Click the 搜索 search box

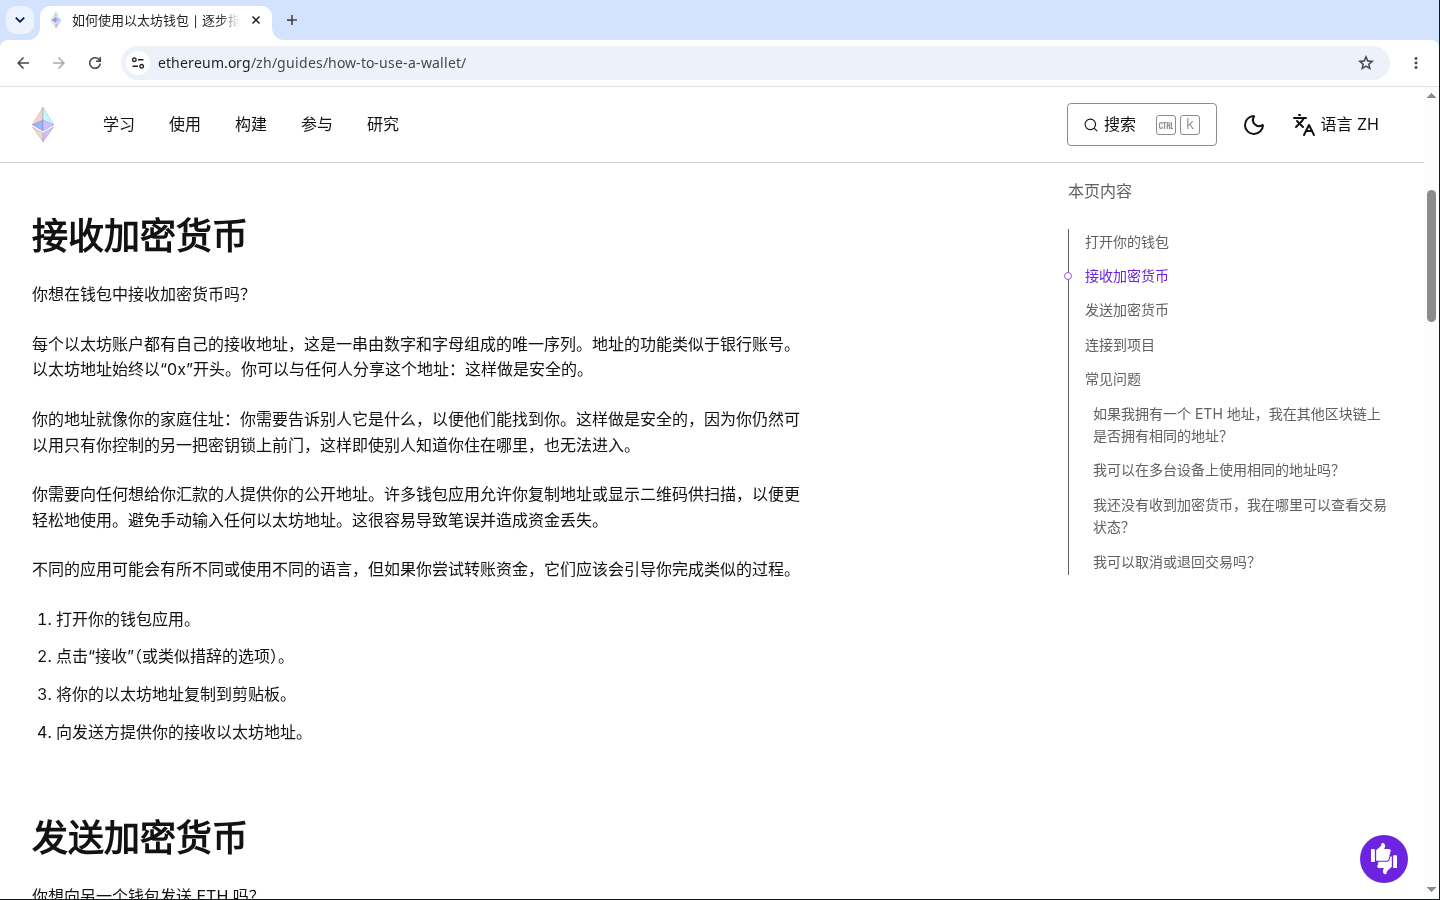1142,125
